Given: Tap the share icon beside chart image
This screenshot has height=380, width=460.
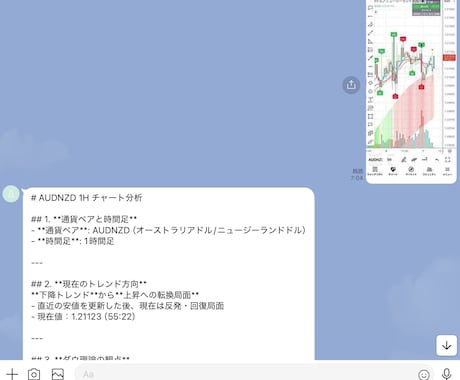Looking at the screenshot, I should pyautogui.click(x=351, y=85).
